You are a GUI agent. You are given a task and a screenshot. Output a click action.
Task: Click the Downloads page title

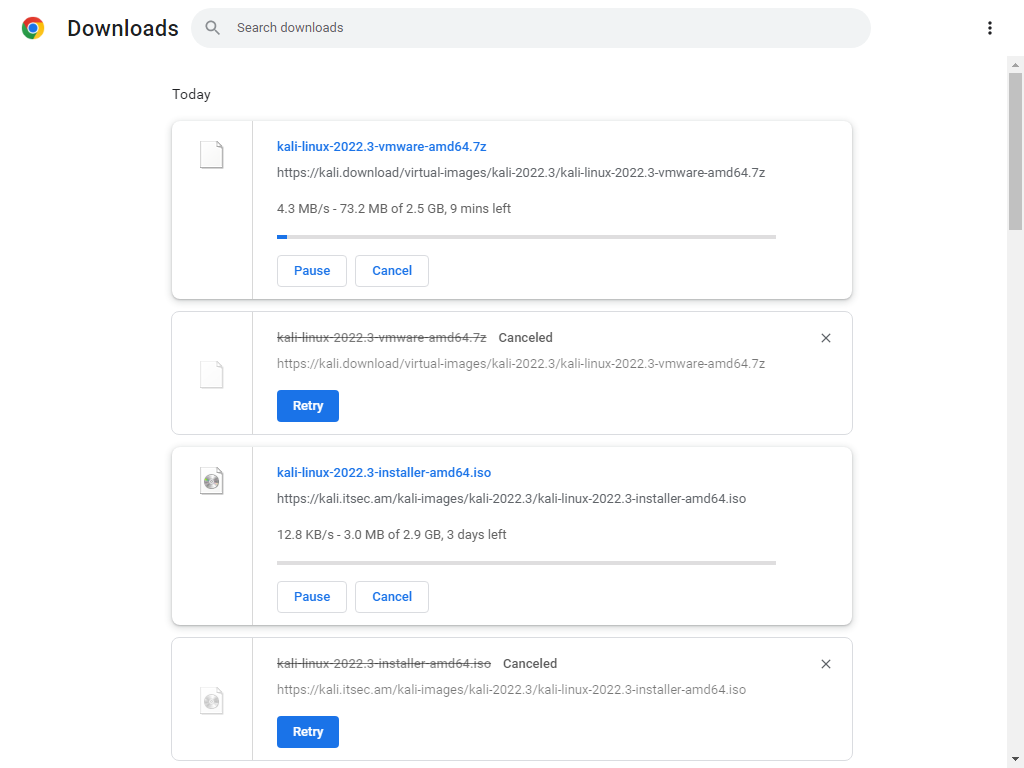123,28
